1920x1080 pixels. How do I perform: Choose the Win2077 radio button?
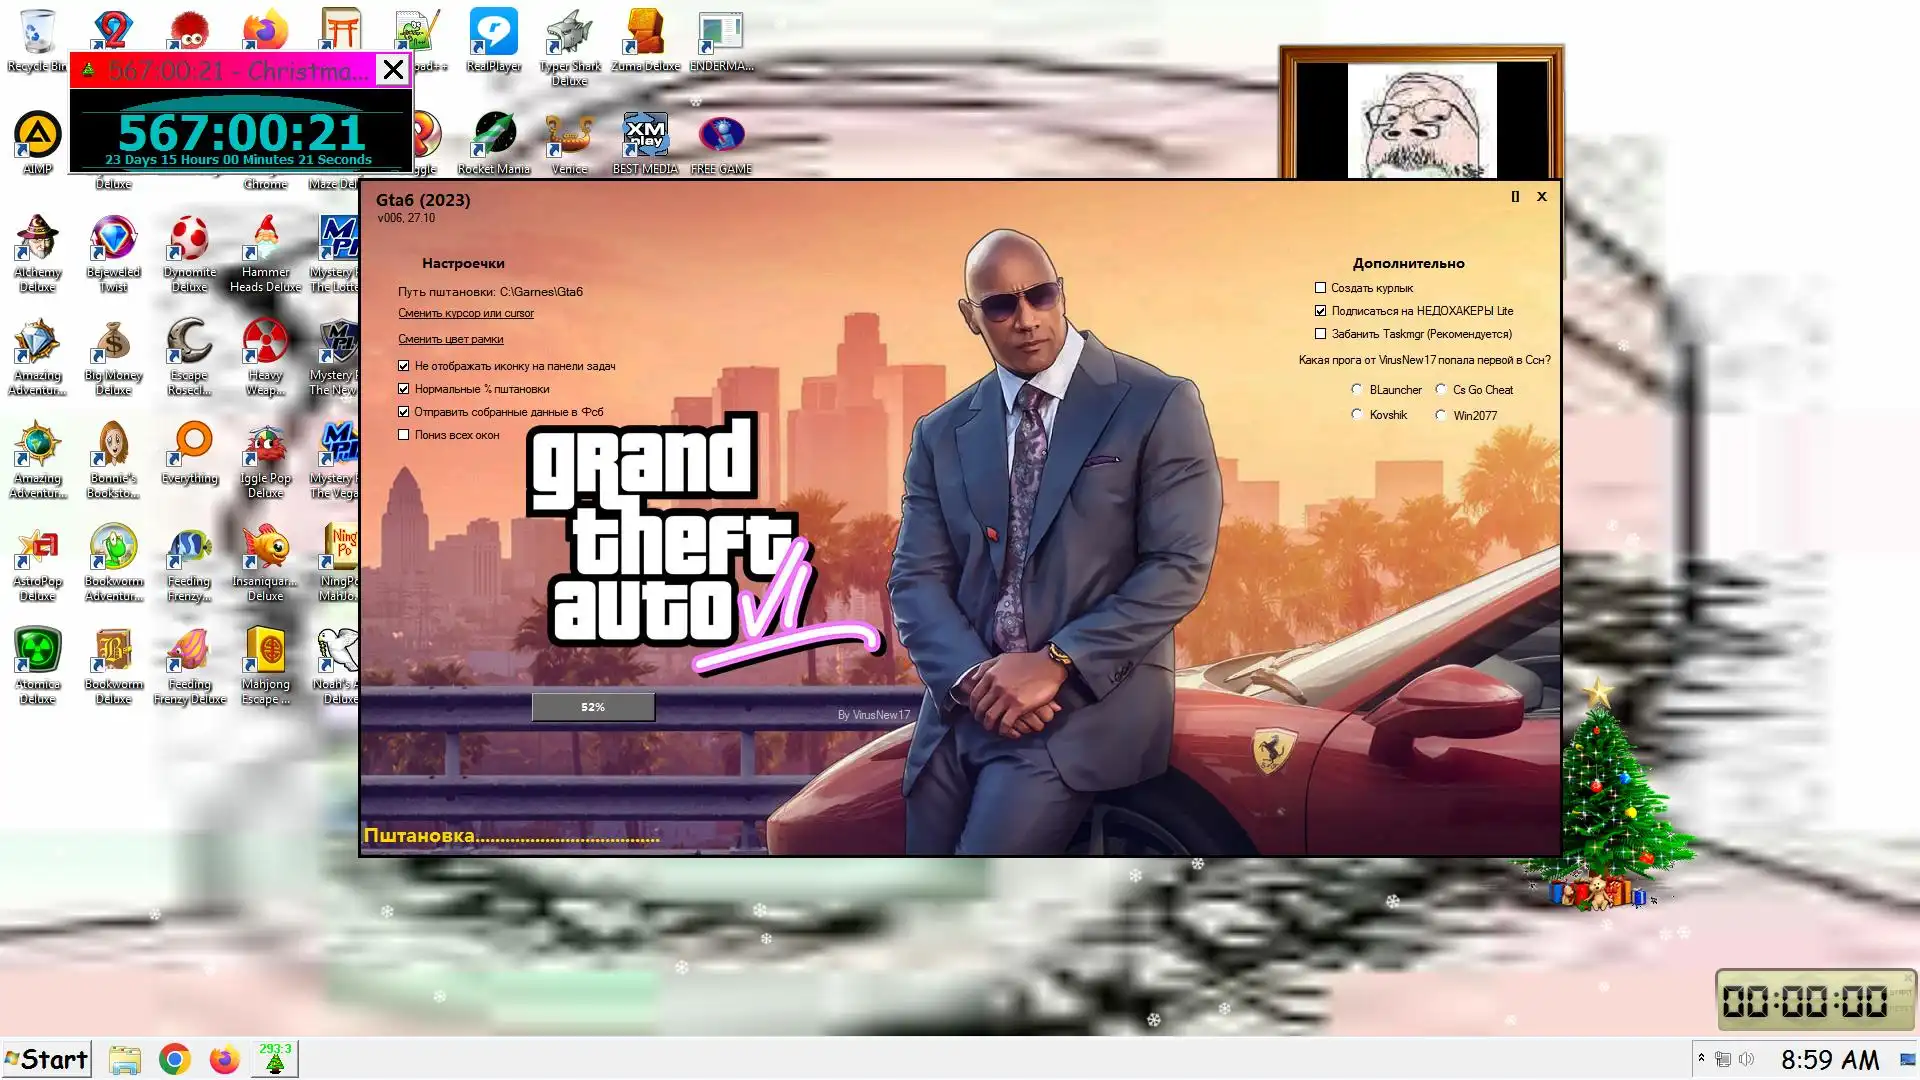(x=1441, y=415)
